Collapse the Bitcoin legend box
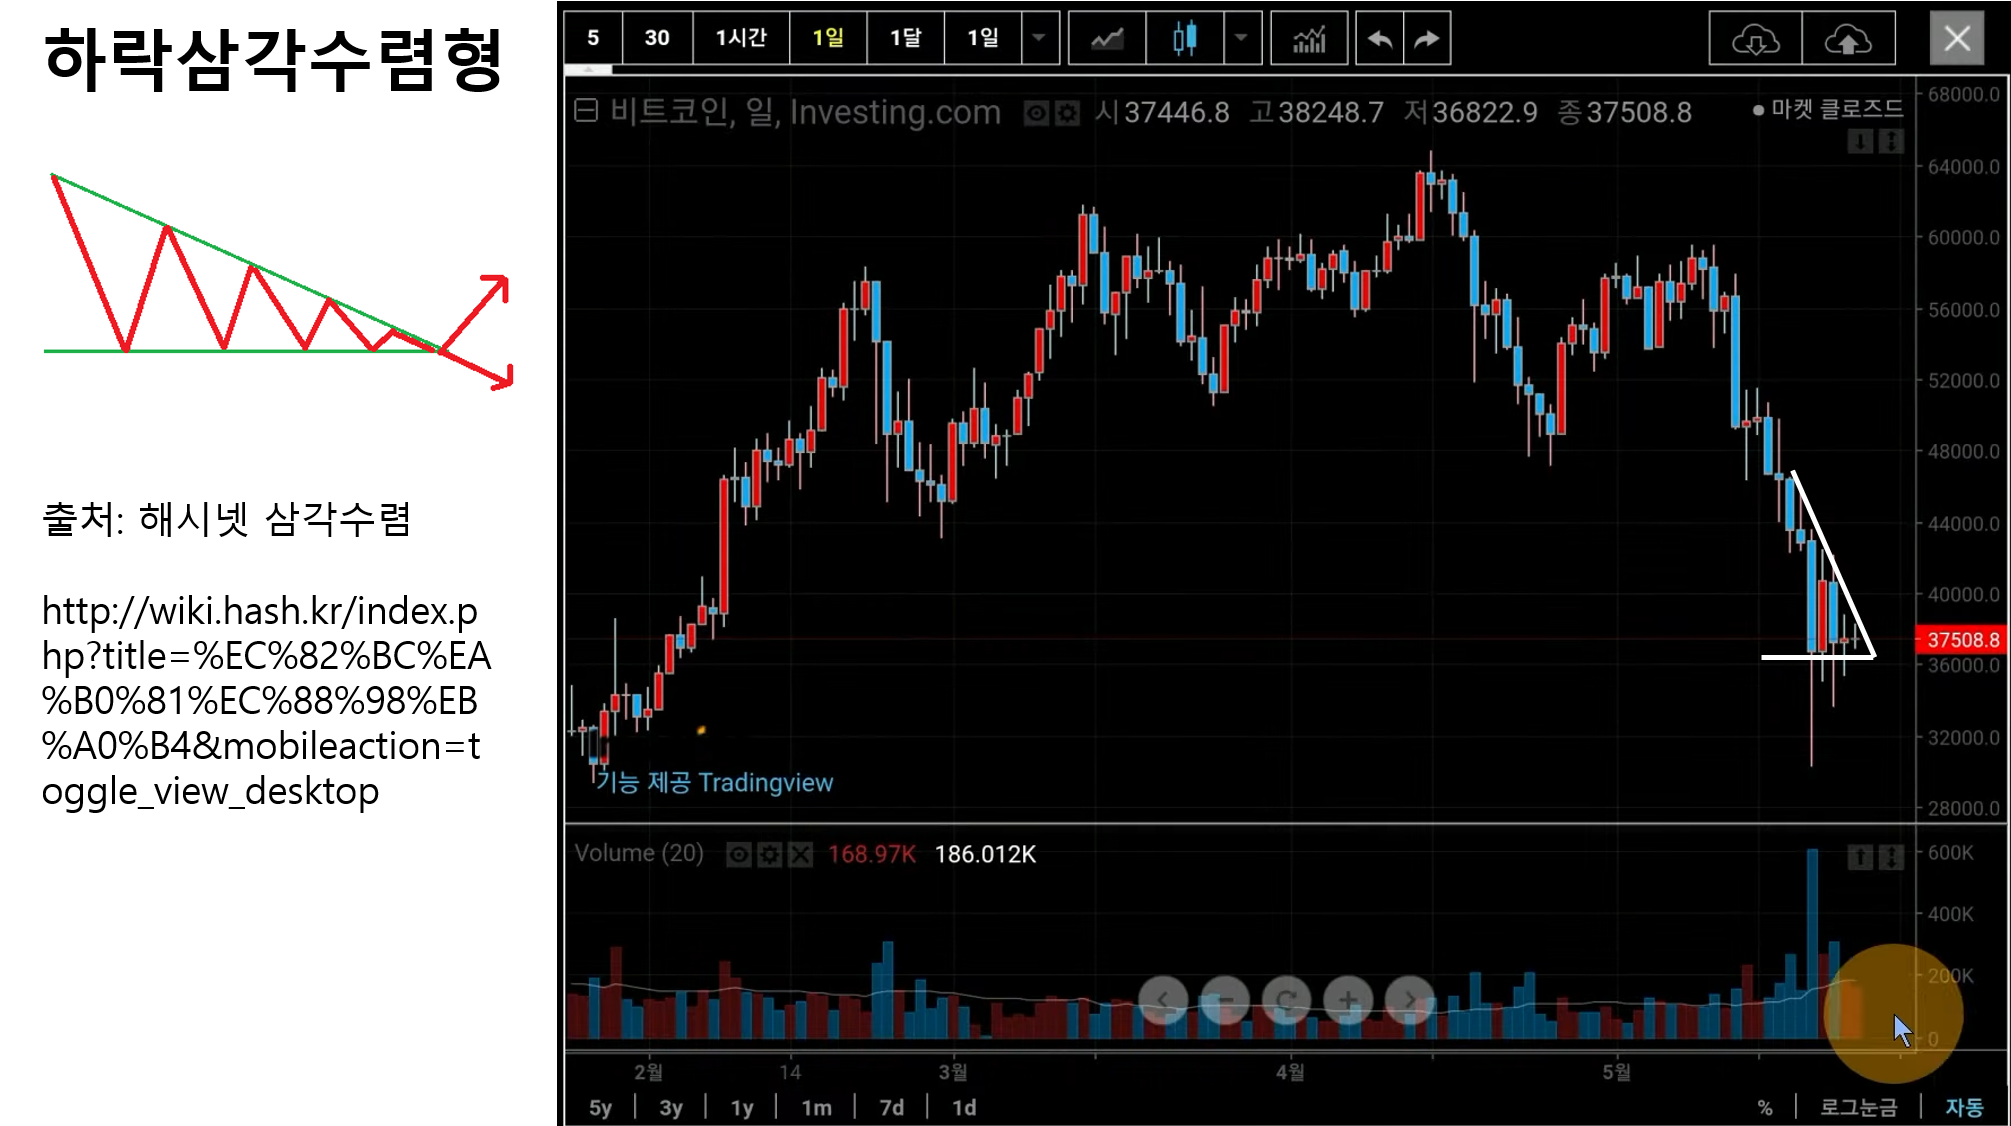The image size is (2011, 1126). 586,111
